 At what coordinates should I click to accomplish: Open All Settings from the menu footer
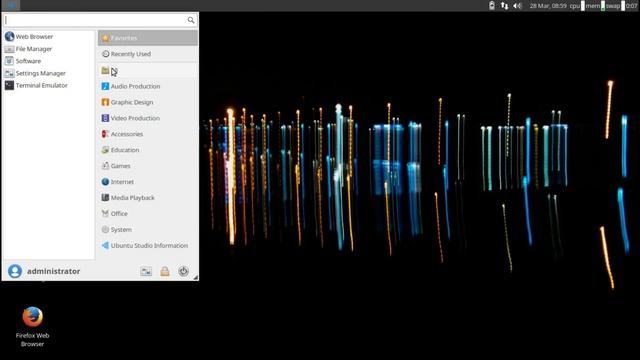pos(146,271)
